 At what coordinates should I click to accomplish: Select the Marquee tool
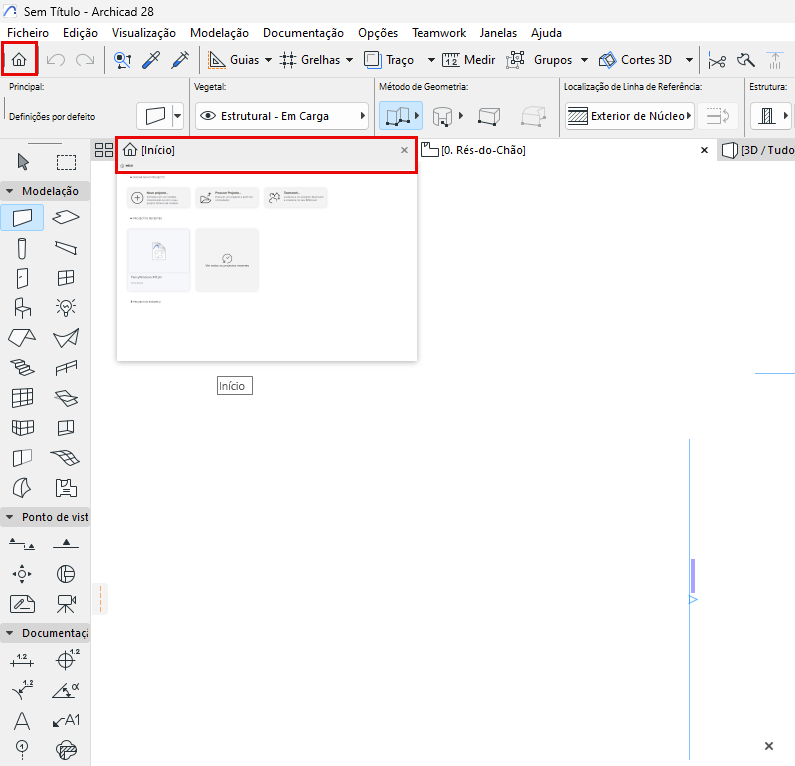click(66, 162)
